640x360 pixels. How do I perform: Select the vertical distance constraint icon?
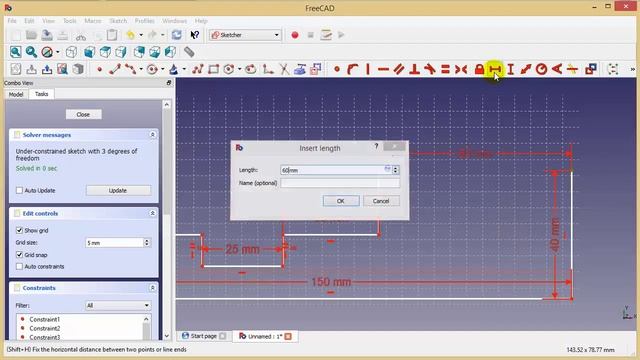pos(511,69)
